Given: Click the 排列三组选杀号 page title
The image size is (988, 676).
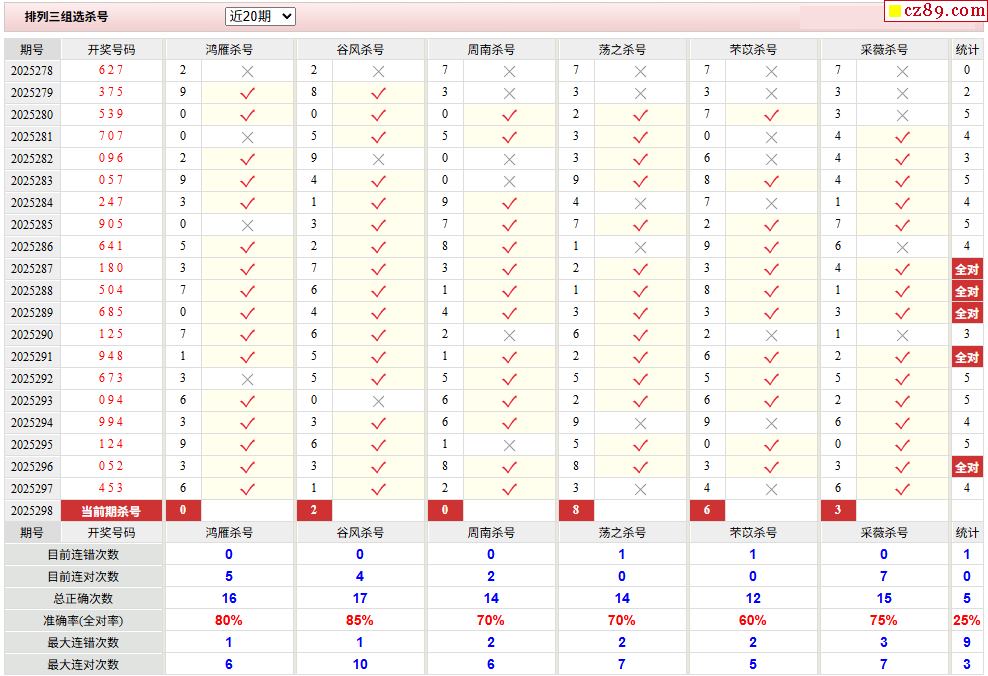Looking at the screenshot, I should (66, 17).
